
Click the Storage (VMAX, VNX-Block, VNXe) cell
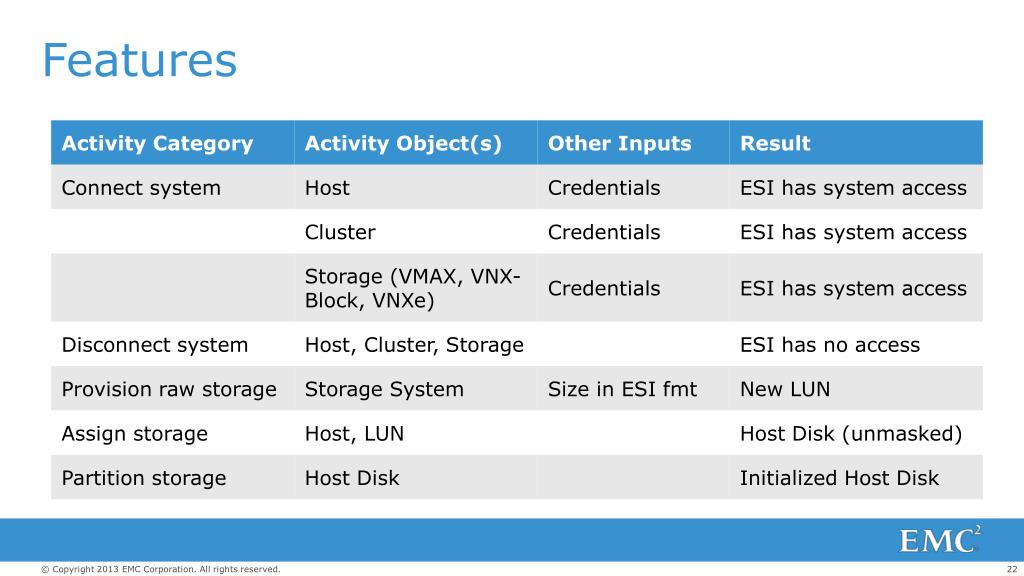click(x=415, y=288)
